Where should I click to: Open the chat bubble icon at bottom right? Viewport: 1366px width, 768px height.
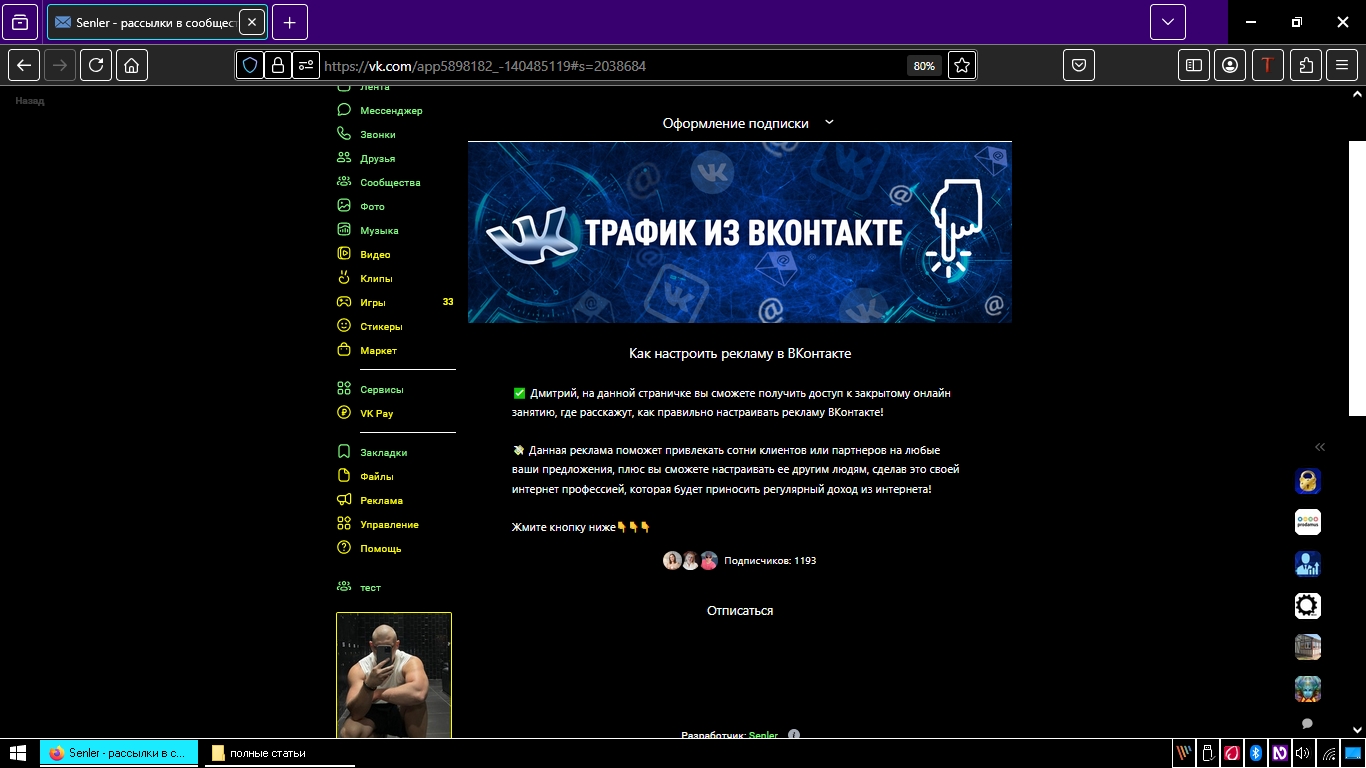pos(1307,723)
